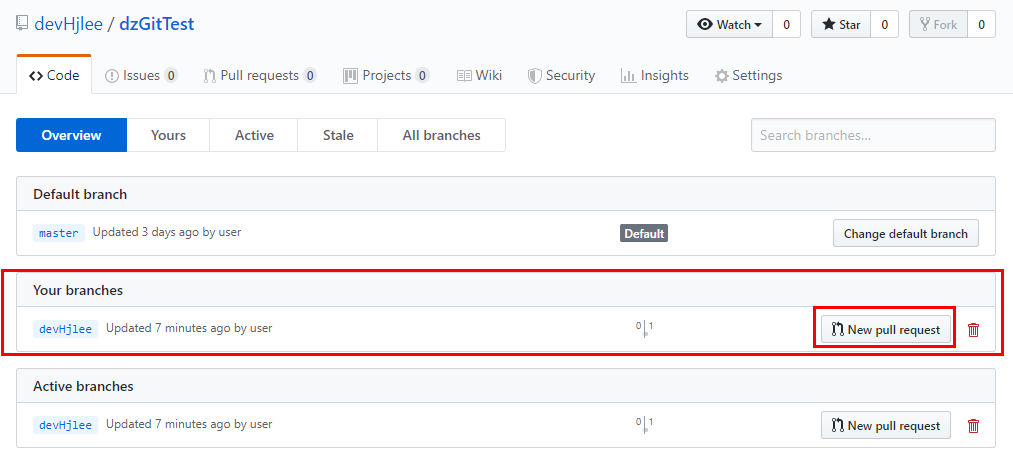Open the Watch dropdown
The image size is (1013, 467).
(x=729, y=25)
